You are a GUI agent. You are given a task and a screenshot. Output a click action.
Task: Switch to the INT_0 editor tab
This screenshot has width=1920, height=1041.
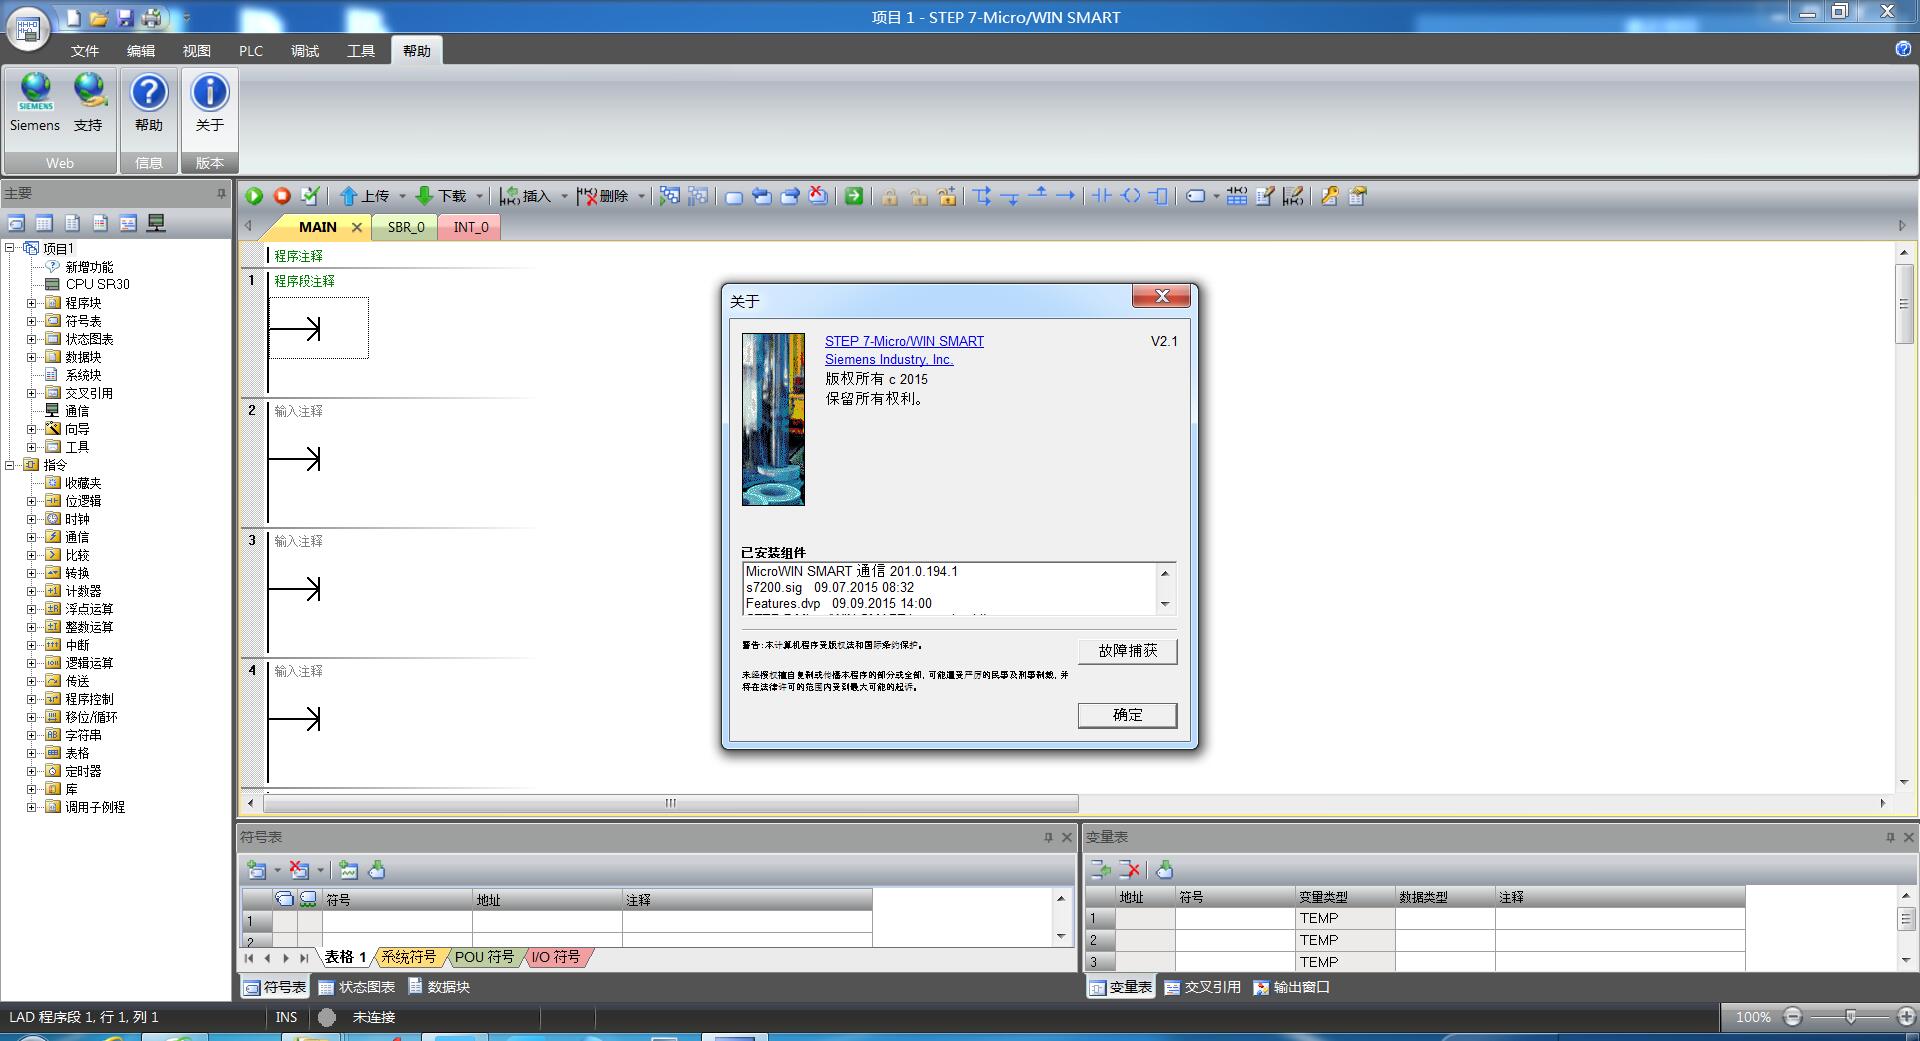pos(471,227)
